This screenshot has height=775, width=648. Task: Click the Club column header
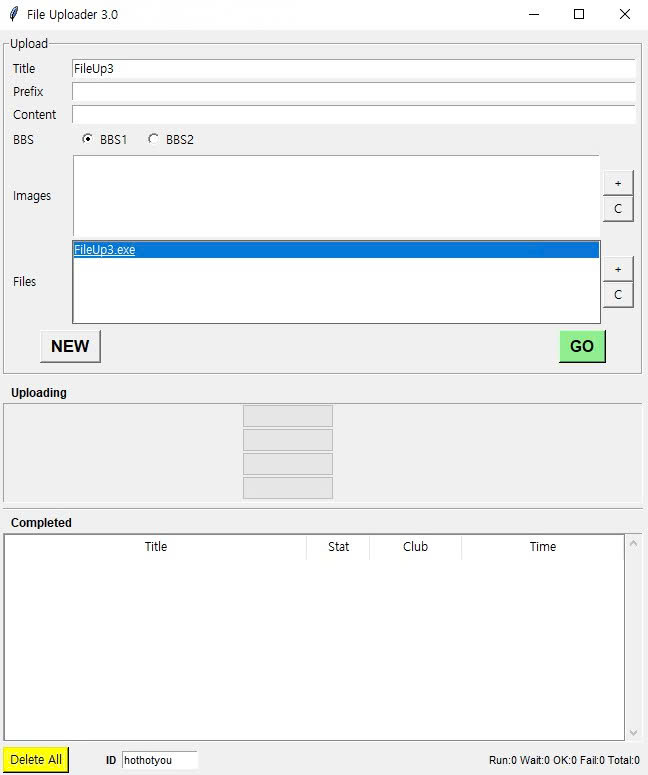415,547
